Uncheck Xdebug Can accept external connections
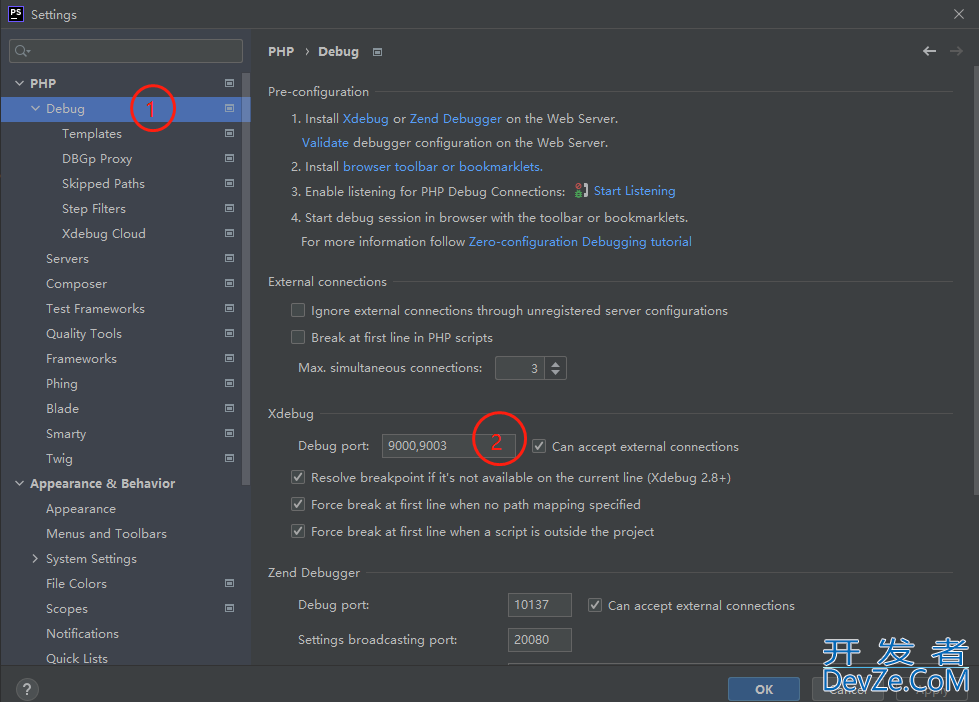Image resolution: width=979 pixels, height=702 pixels. [539, 446]
